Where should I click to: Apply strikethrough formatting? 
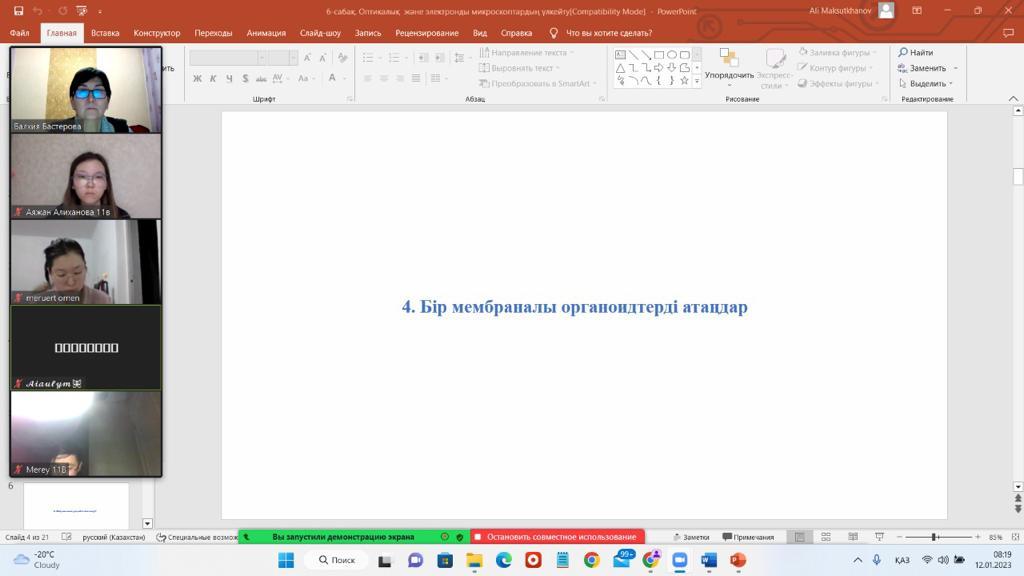246,76
